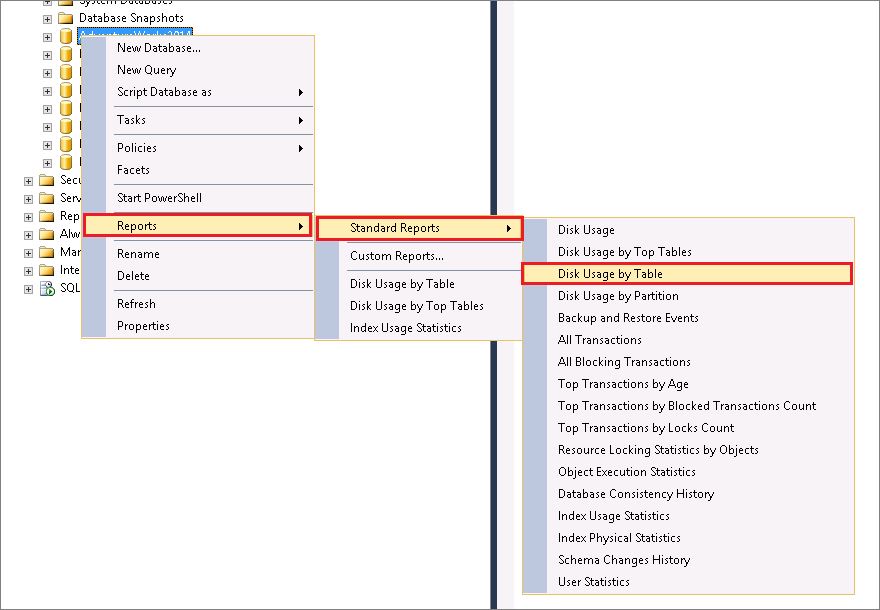Expand the Security node
Image resolution: width=880 pixels, height=610 pixels.
pyautogui.click(x=27, y=180)
